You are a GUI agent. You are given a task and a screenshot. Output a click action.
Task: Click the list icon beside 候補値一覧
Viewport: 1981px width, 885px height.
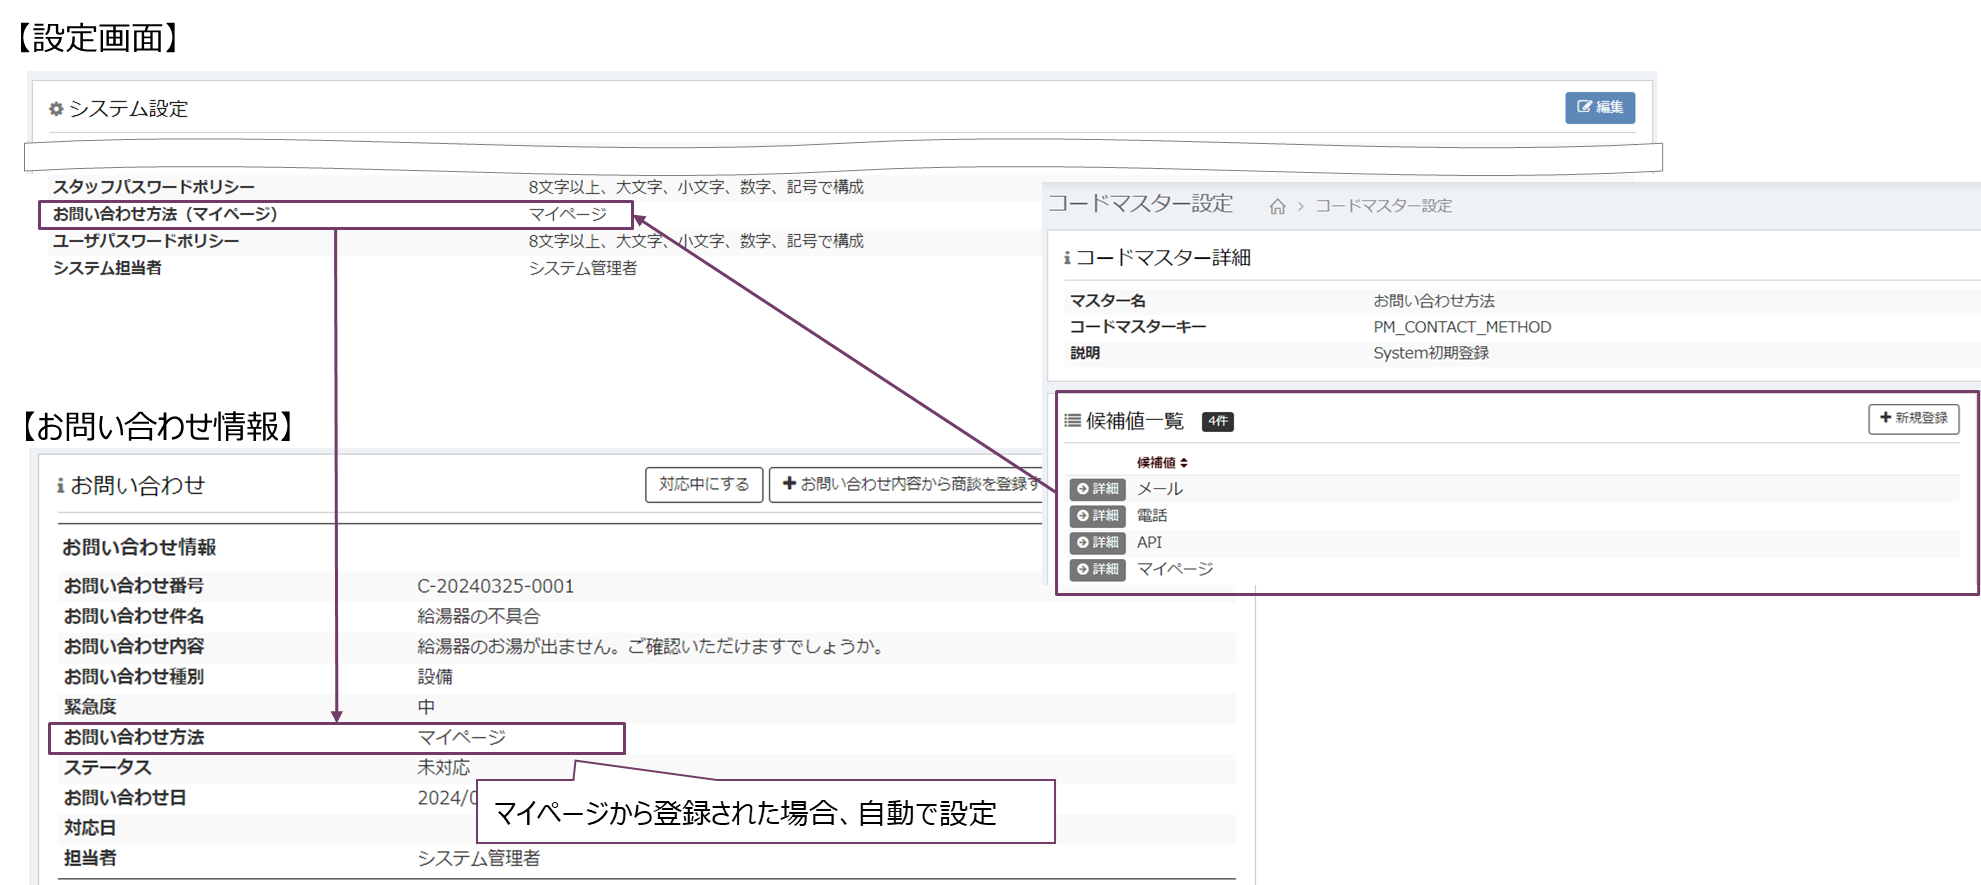coord(1072,421)
